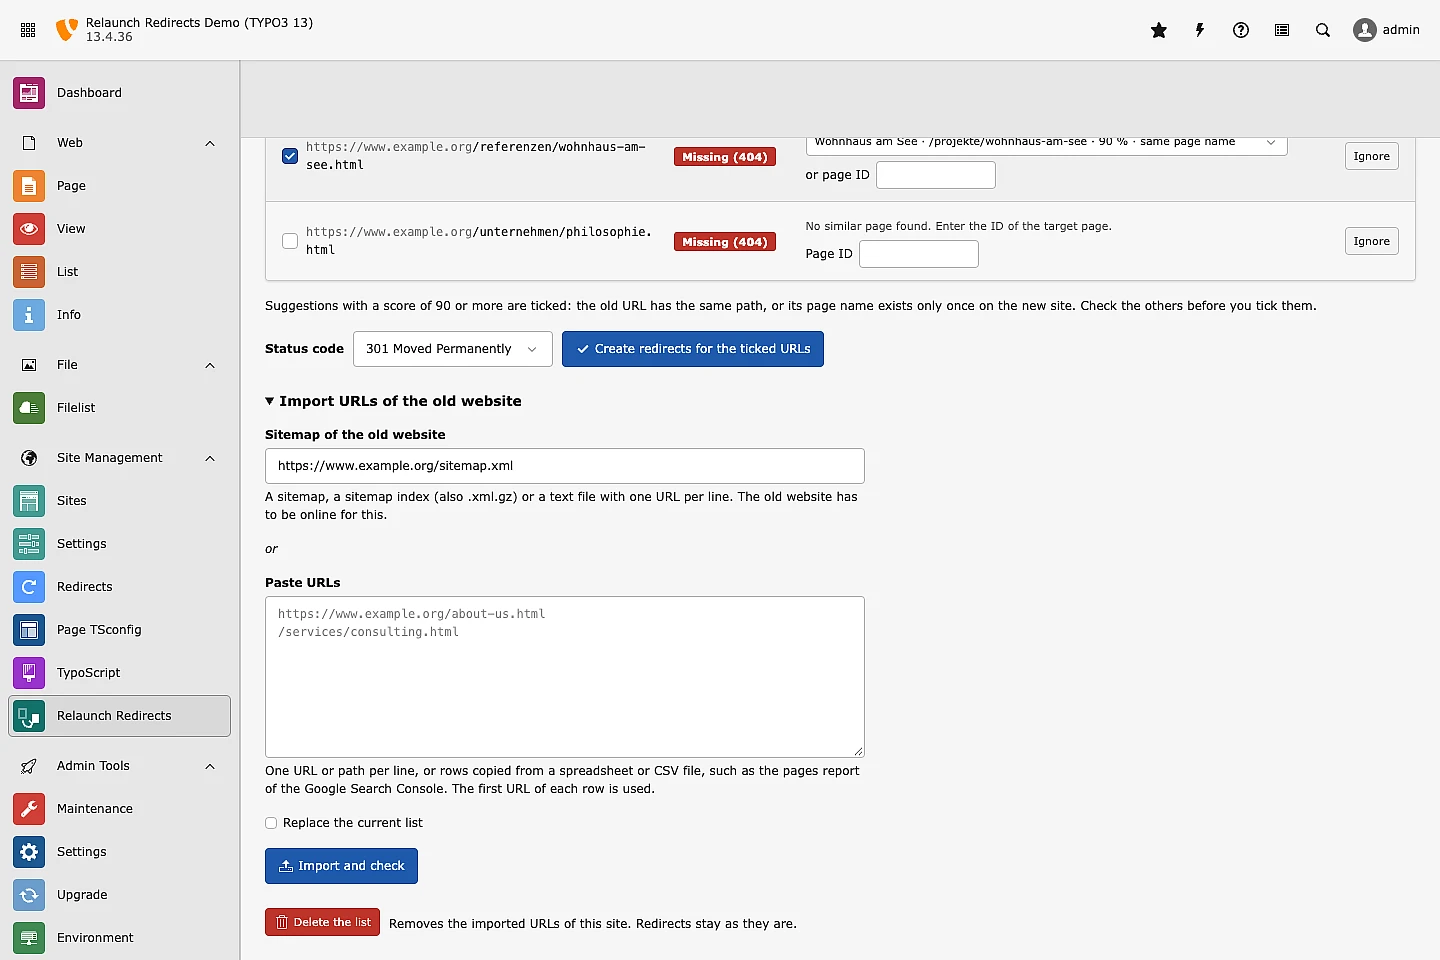Open the Sites module
The width and height of the screenshot is (1440, 960).
(x=120, y=501)
